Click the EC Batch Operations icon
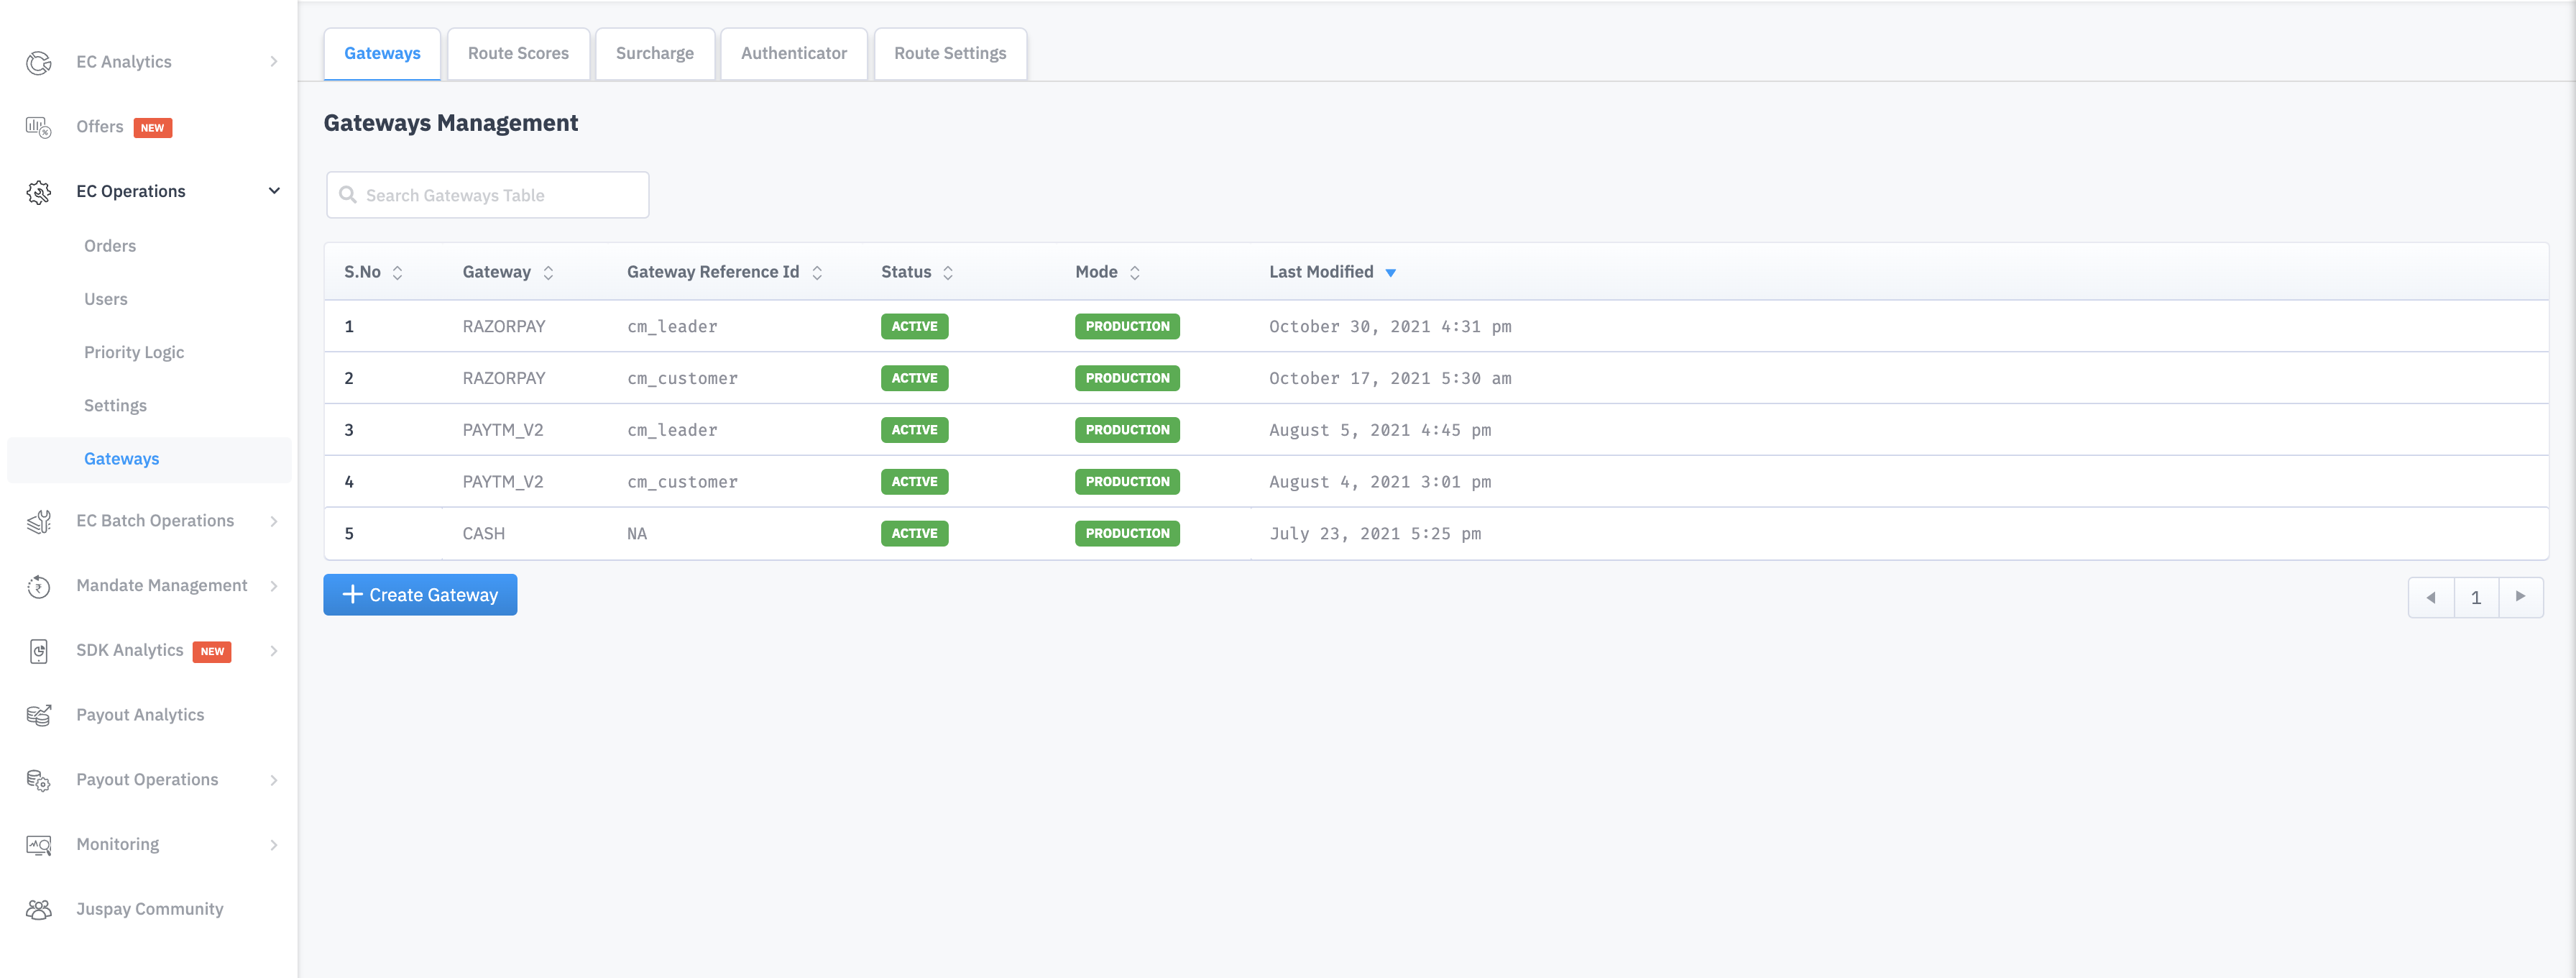Image resolution: width=2576 pixels, height=978 pixels. pyautogui.click(x=38, y=521)
